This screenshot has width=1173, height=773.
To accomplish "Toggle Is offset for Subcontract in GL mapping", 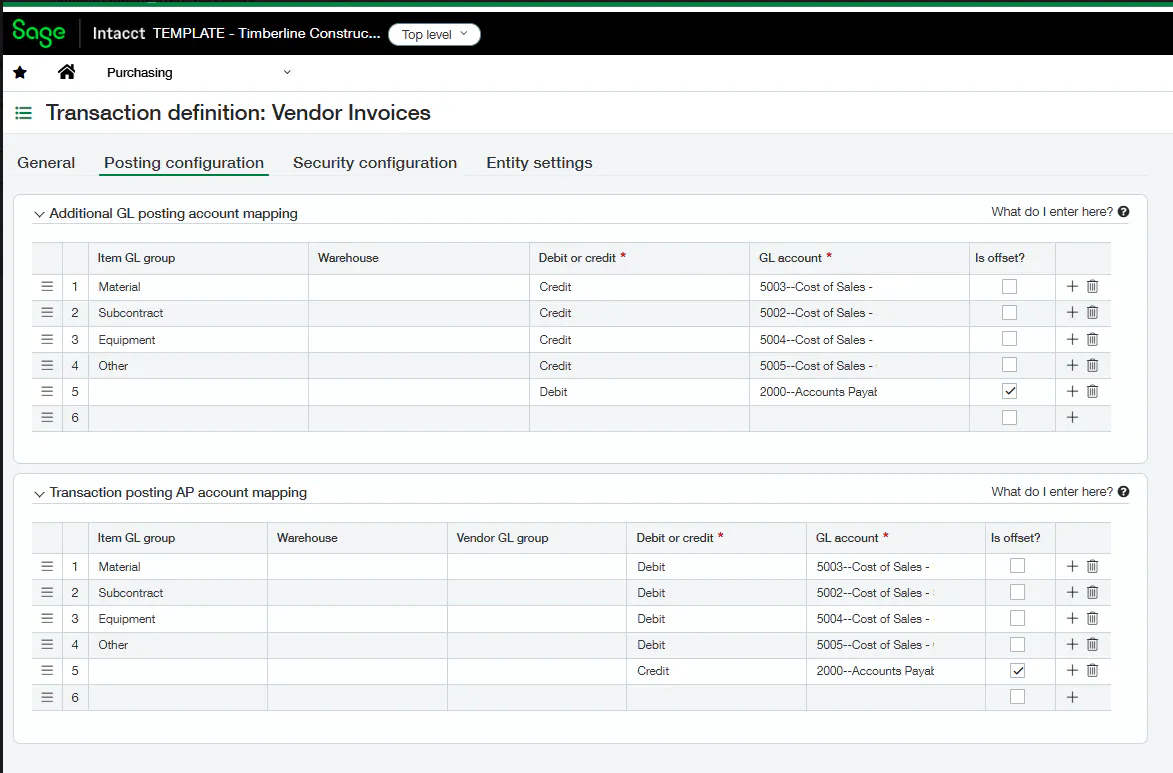I will click(x=1009, y=313).
